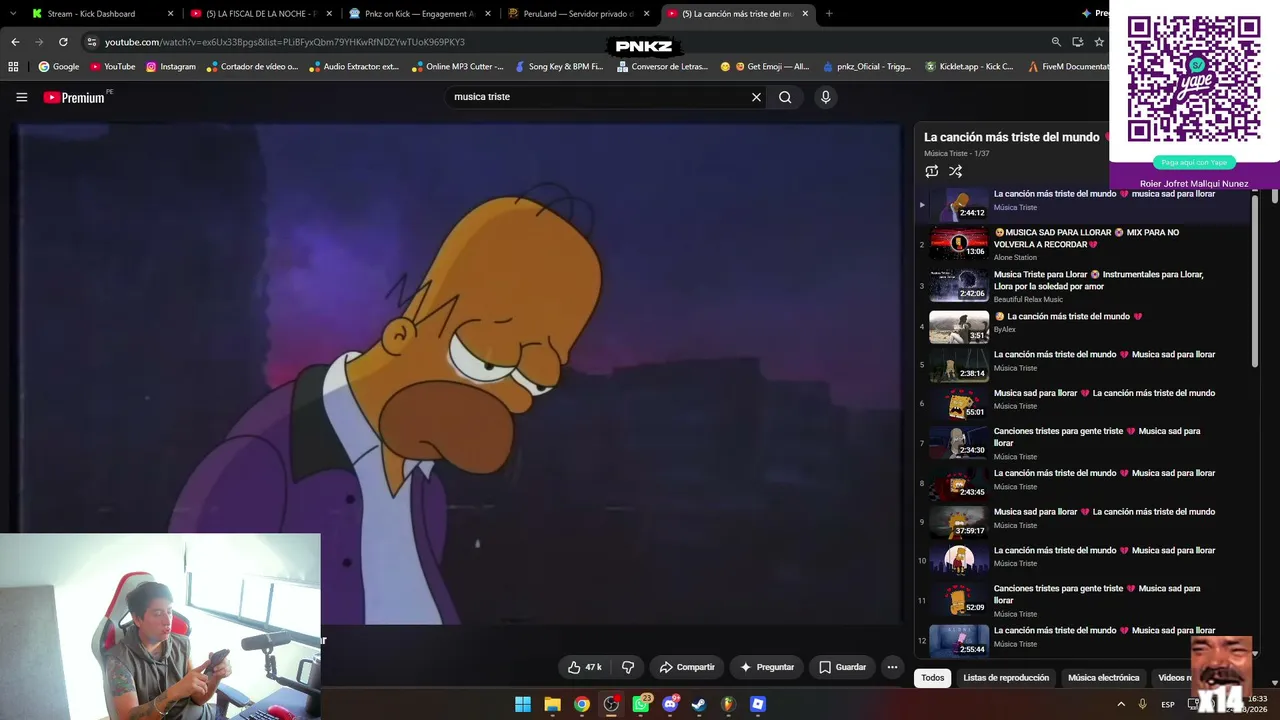Save video with Guardar
Image resolution: width=1280 pixels, height=720 pixels.
[842, 667]
